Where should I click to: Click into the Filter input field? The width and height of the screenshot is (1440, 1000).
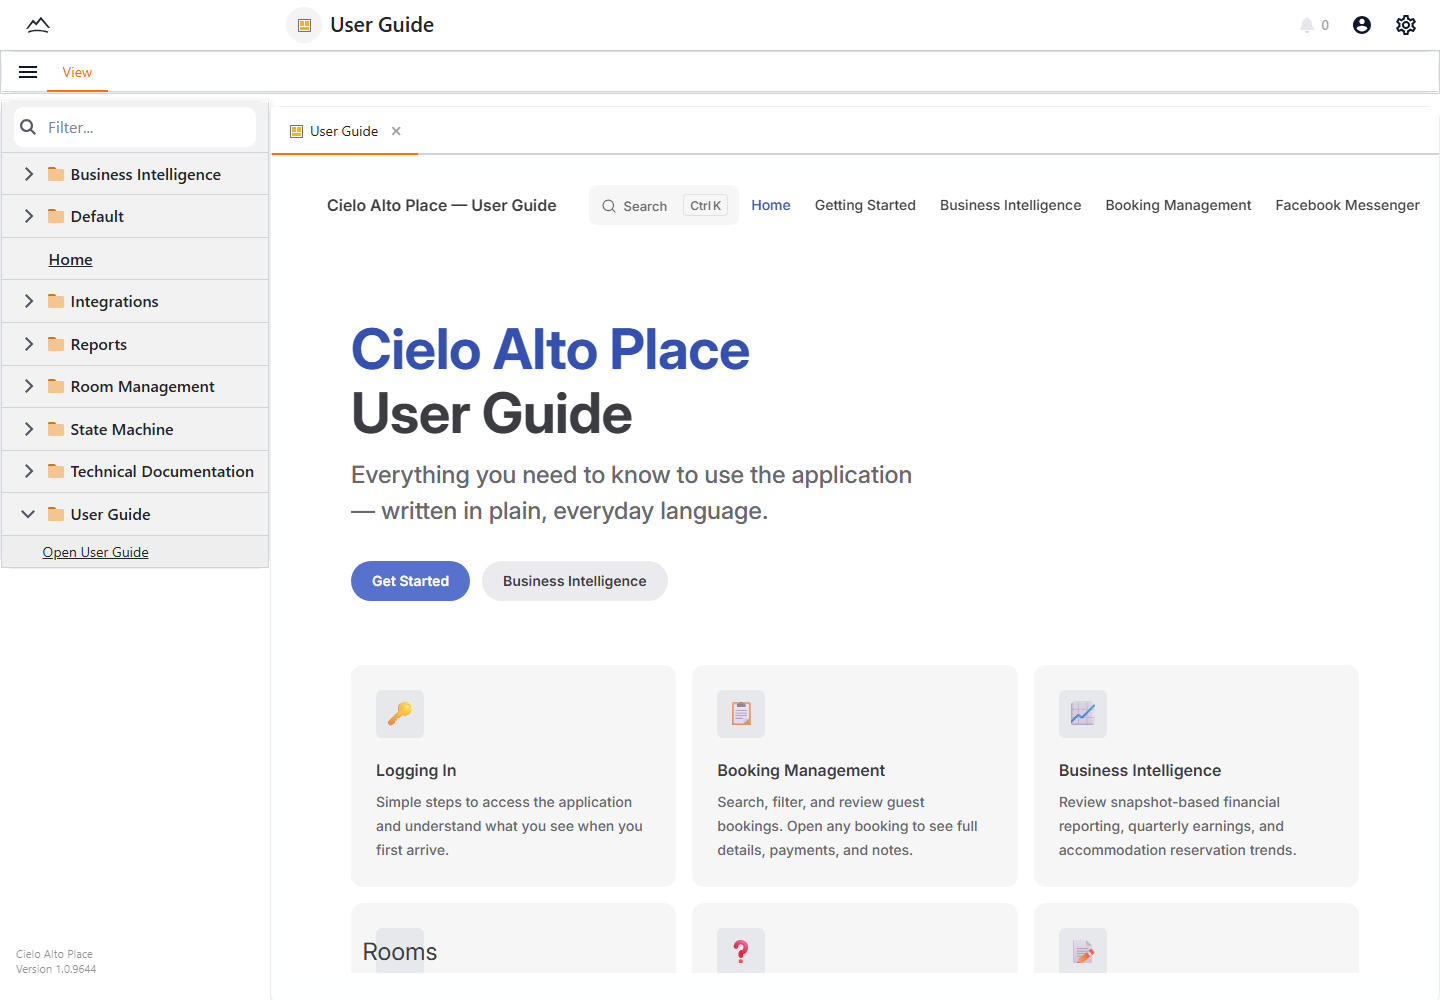tap(135, 127)
